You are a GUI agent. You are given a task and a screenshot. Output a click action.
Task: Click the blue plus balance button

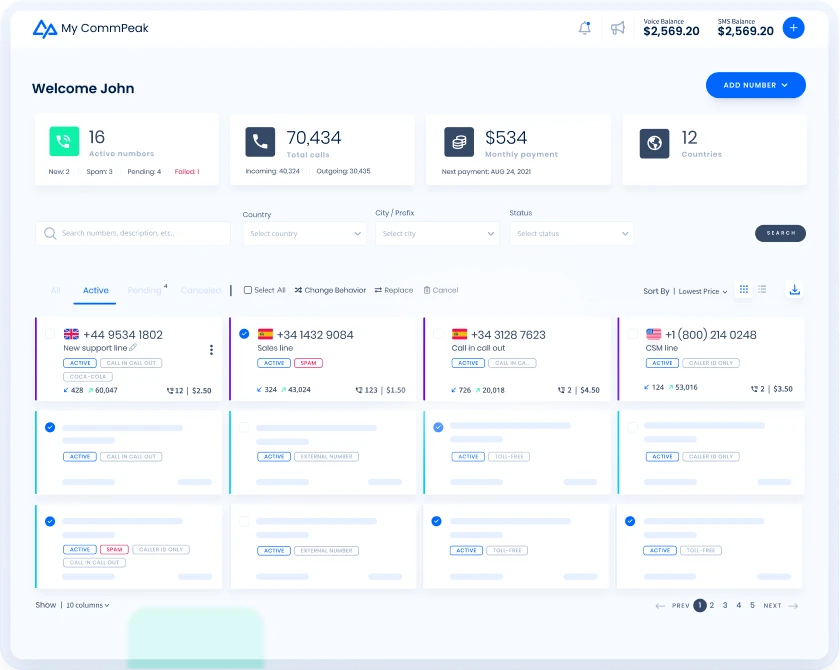point(793,28)
